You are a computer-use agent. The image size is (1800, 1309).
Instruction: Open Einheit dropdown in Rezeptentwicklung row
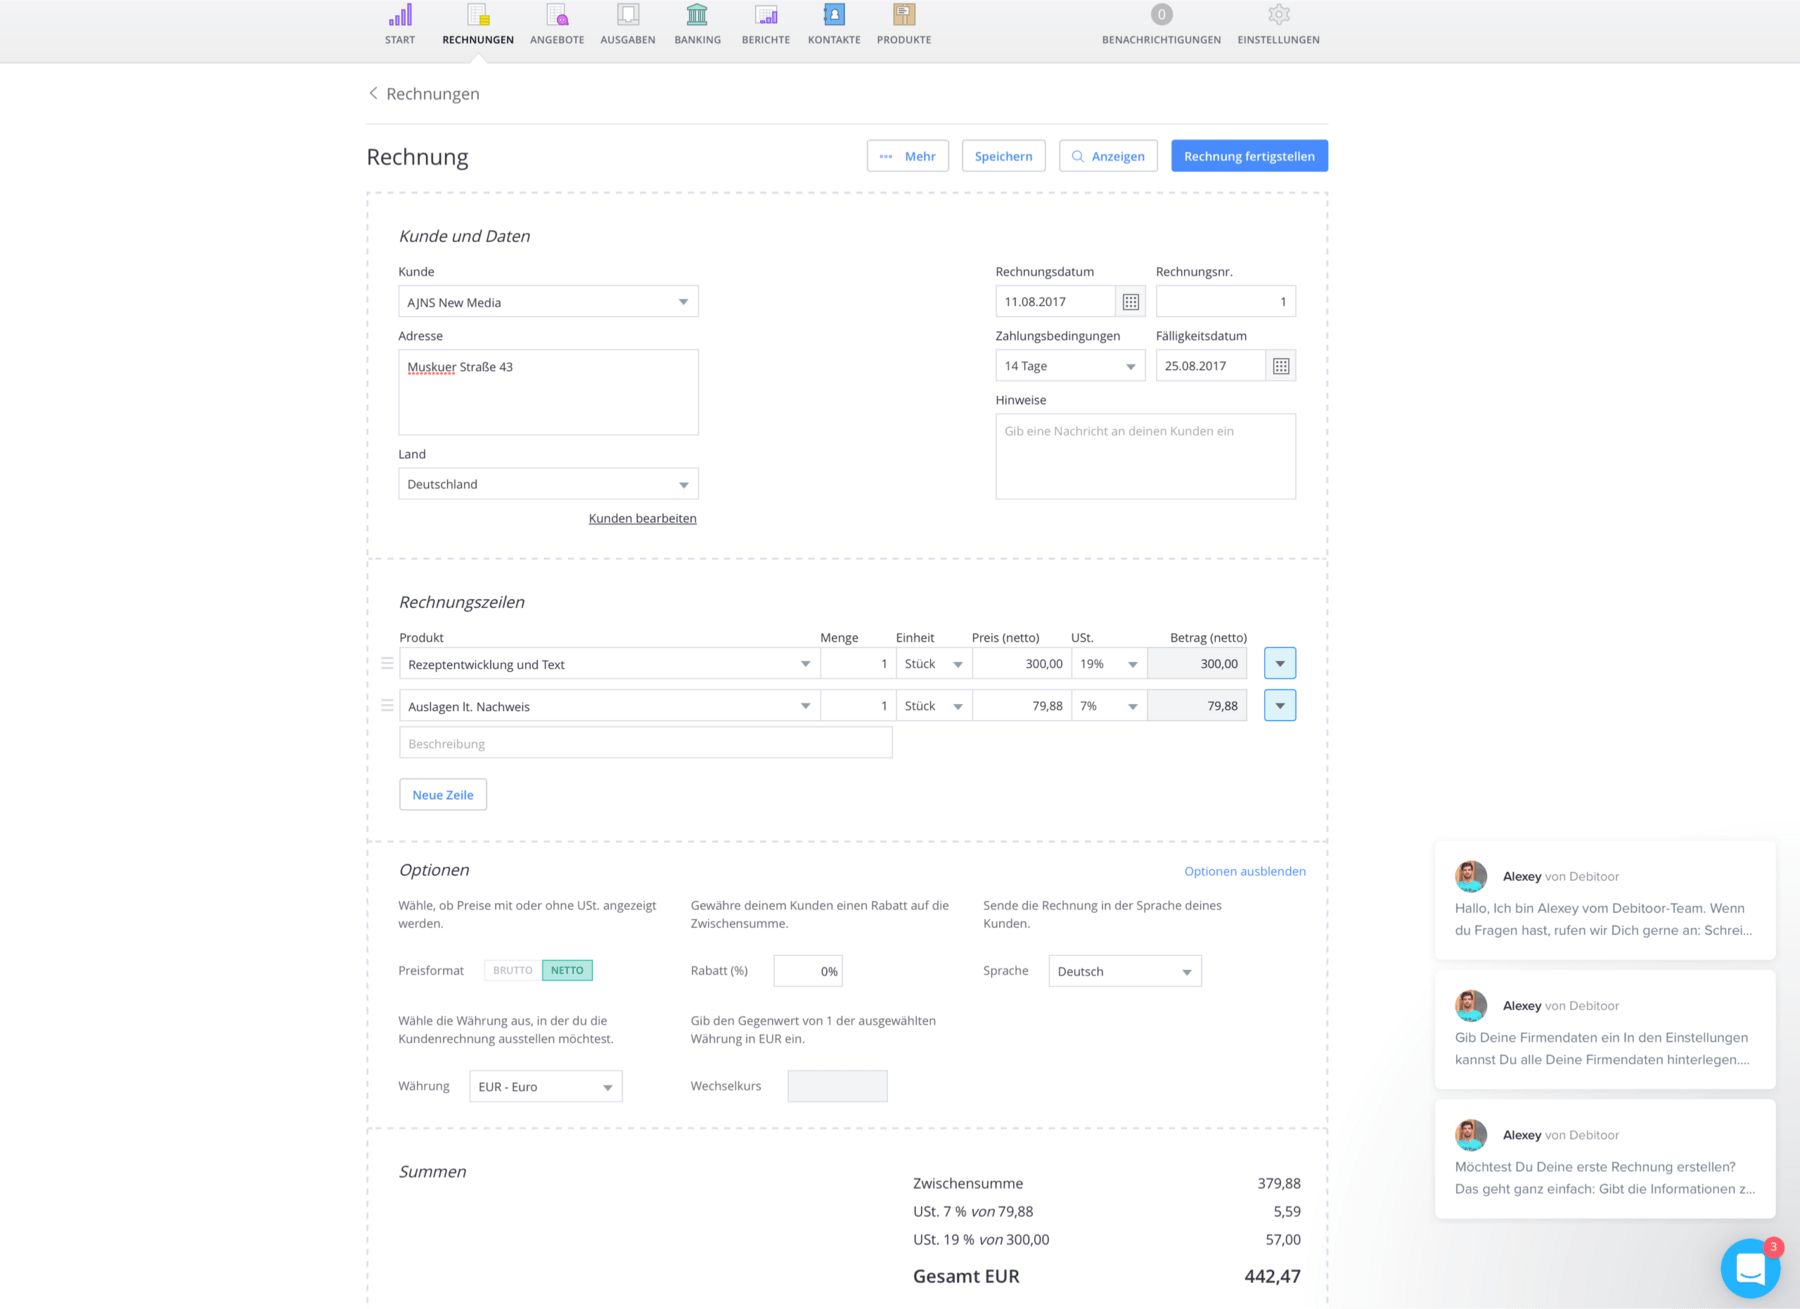tap(934, 664)
